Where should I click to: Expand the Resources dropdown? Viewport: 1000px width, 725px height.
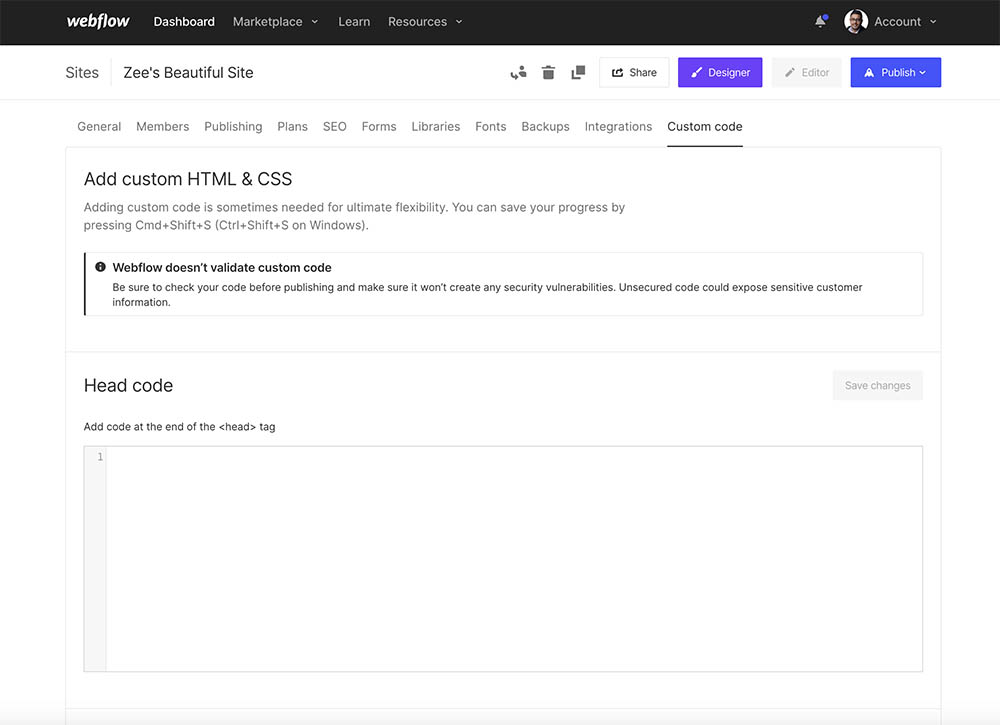pyautogui.click(x=424, y=21)
